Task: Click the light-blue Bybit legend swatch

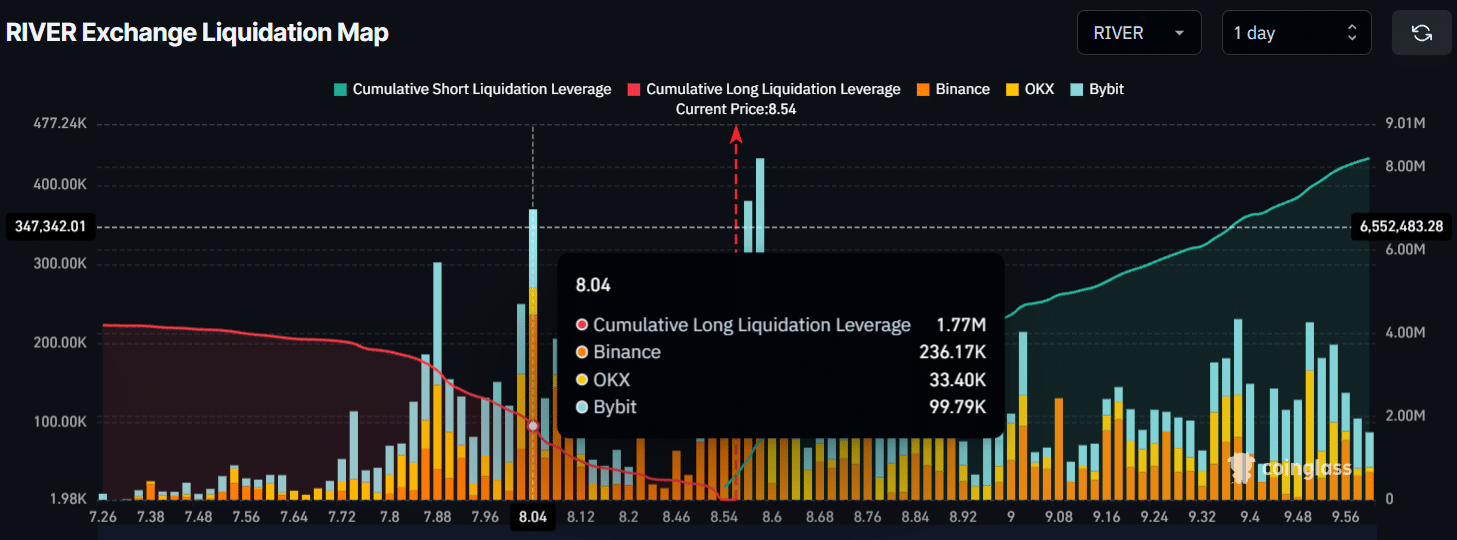Action: click(1078, 89)
